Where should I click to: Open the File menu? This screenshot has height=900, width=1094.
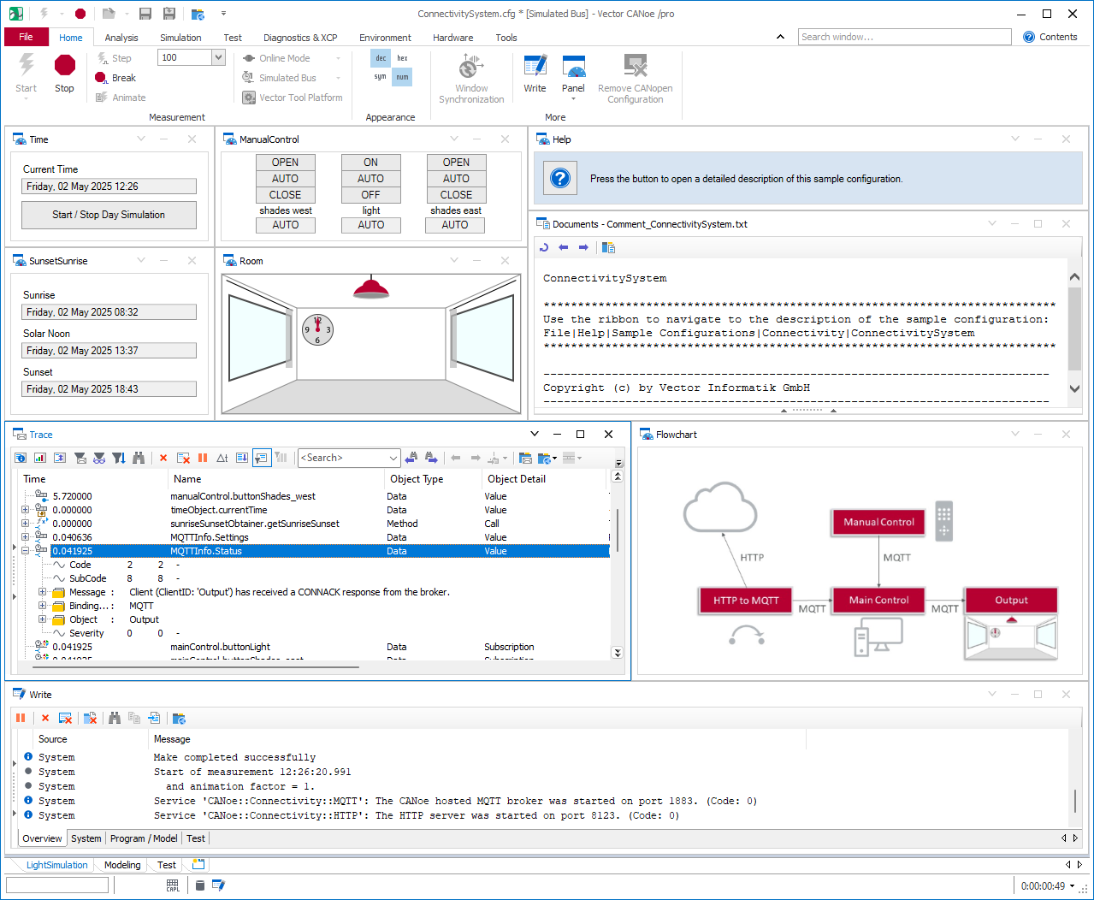coord(26,37)
